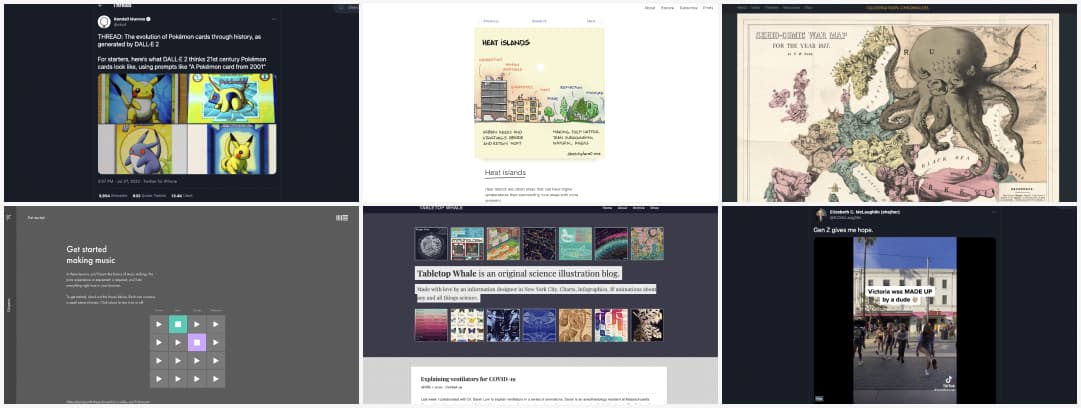Image resolution: width=1081 pixels, height=408 pixels.
Task: Open Randall Munroe's profile avatar
Action: (x=104, y=21)
